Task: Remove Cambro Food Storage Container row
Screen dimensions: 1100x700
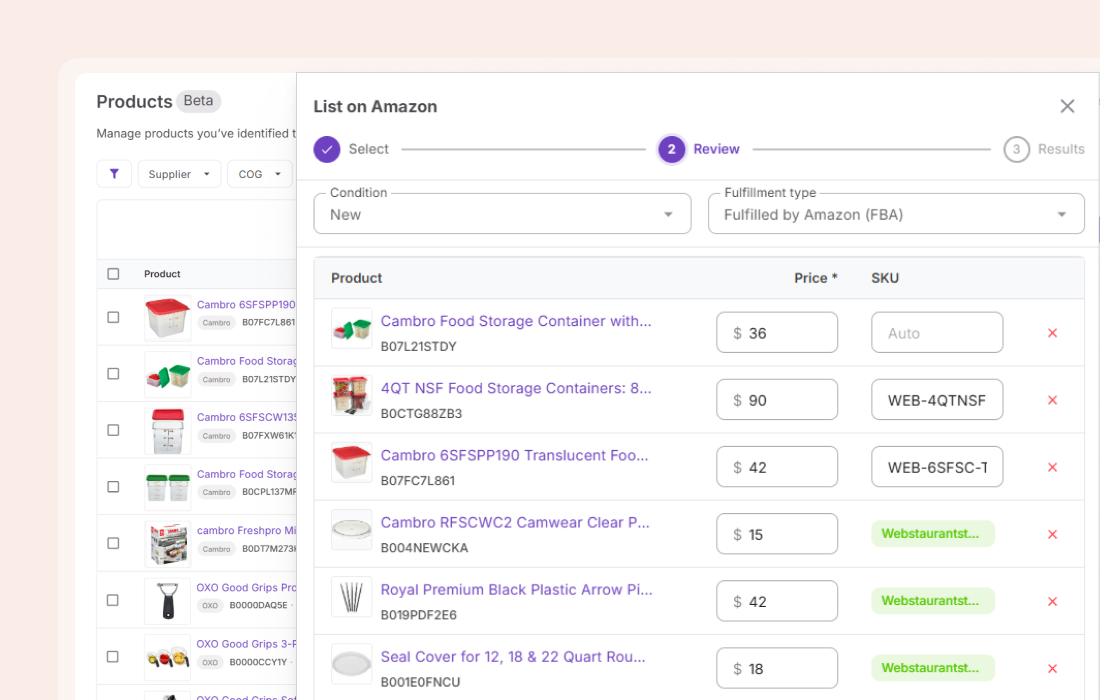Action: [1052, 333]
